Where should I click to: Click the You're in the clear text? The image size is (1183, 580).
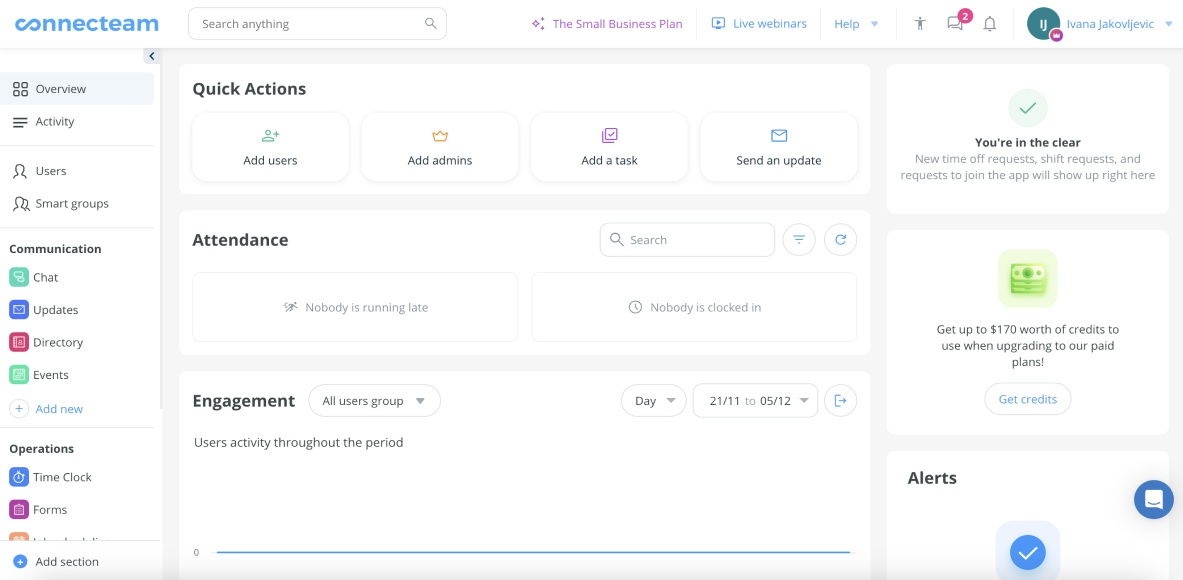click(x=1028, y=142)
